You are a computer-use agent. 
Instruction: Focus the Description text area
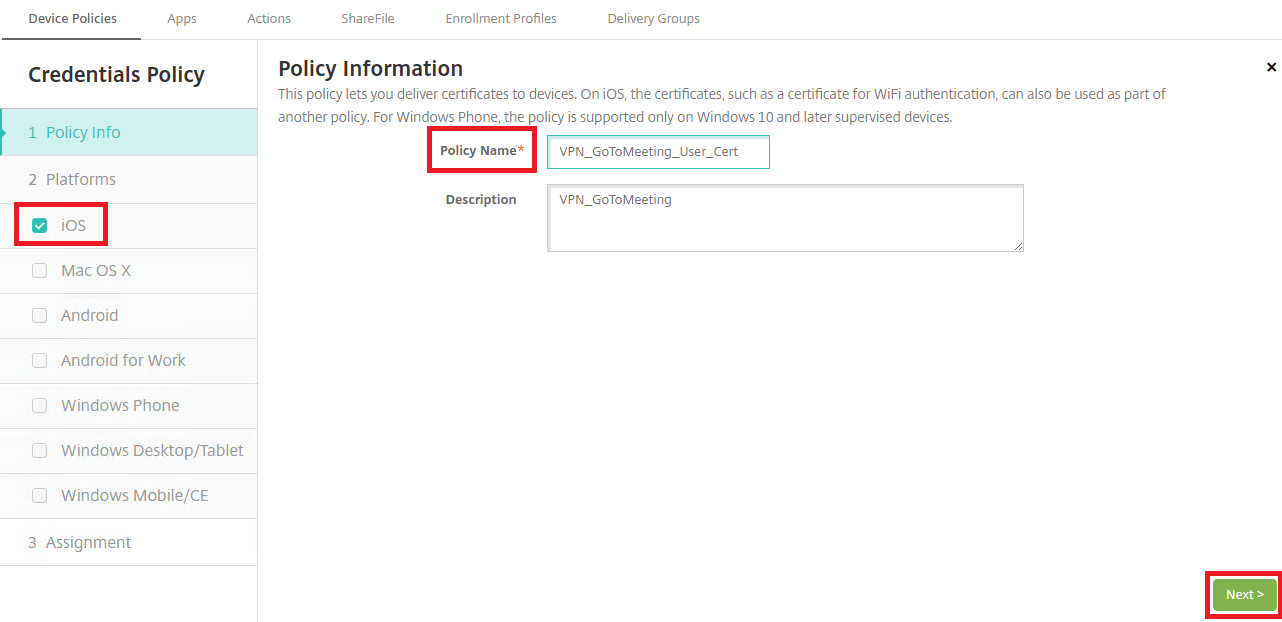pos(785,218)
